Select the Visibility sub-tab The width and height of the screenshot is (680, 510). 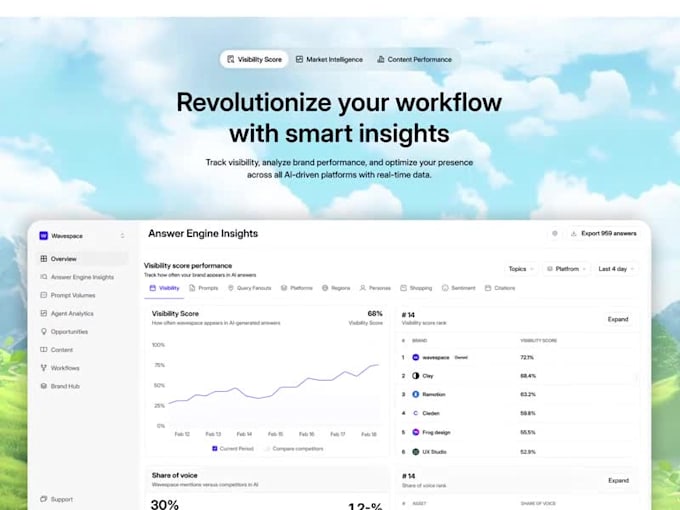164,288
